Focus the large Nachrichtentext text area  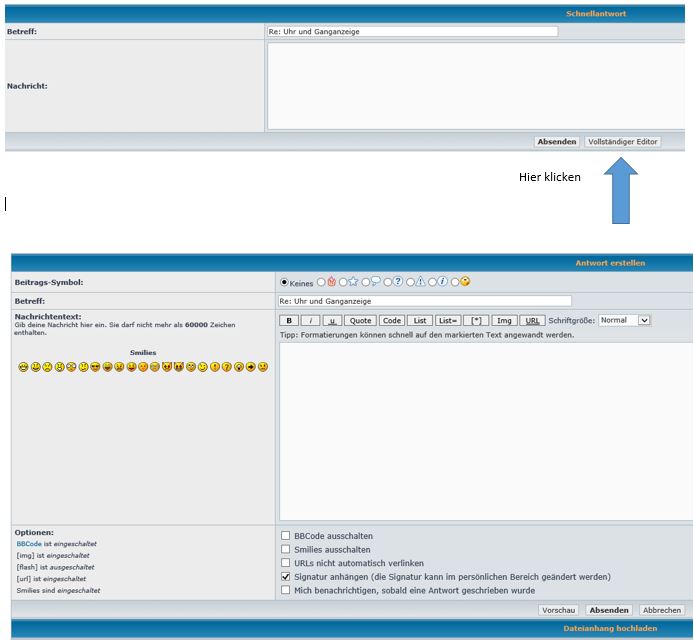coord(486,432)
